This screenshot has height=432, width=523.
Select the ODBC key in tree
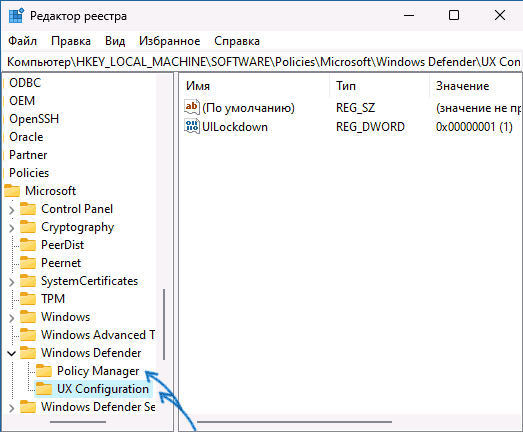25,83
